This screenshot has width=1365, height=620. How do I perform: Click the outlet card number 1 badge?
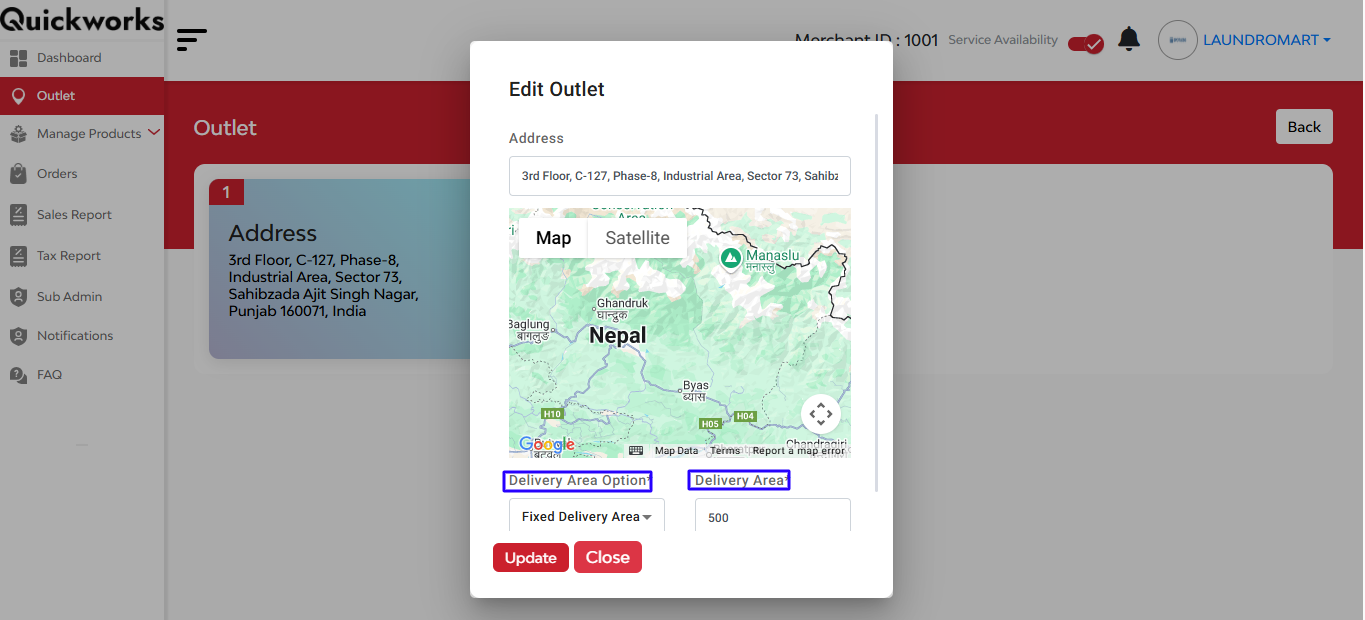pos(226,192)
